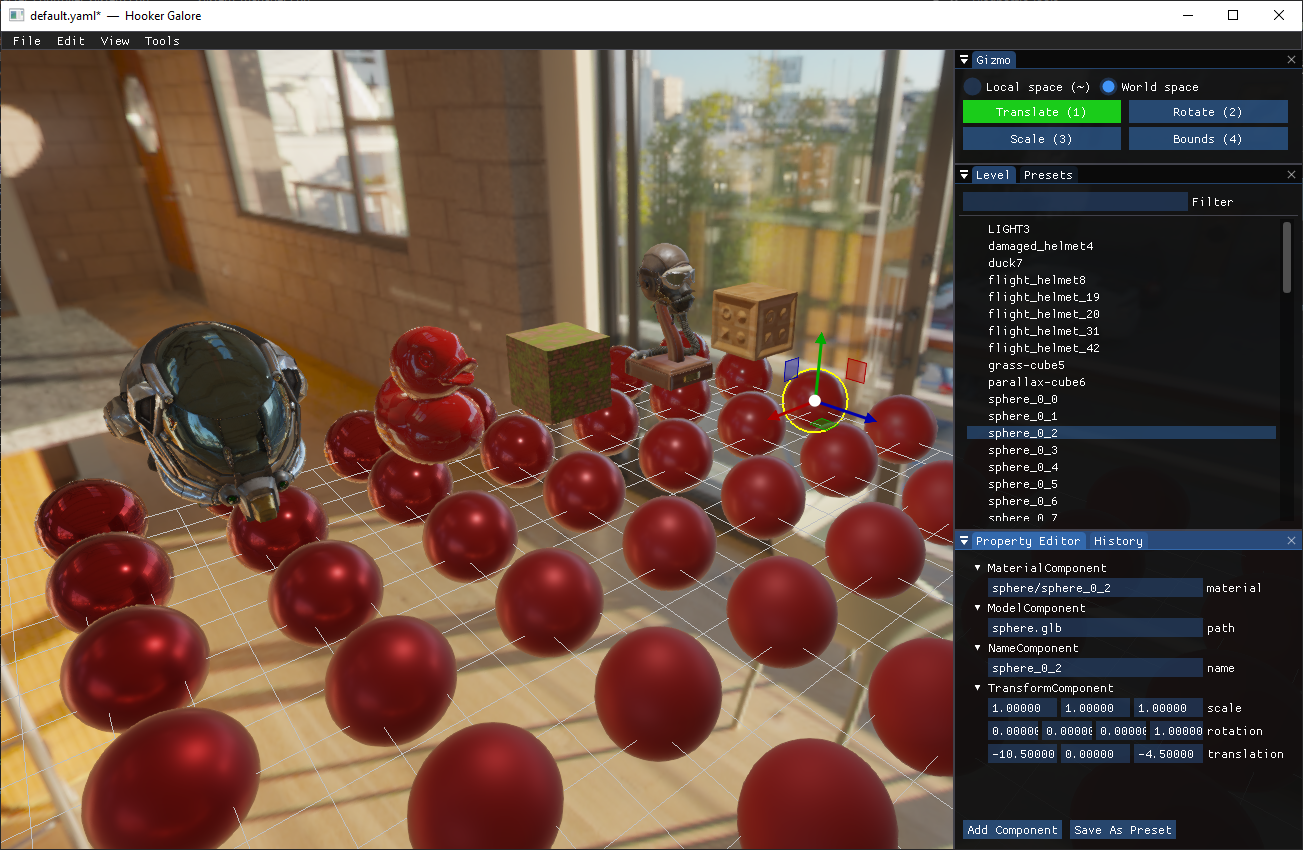Viewport: 1303px width, 850px height.
Task: Activate the Translate (1) gizmo mode
Action: coord(1041,112)
